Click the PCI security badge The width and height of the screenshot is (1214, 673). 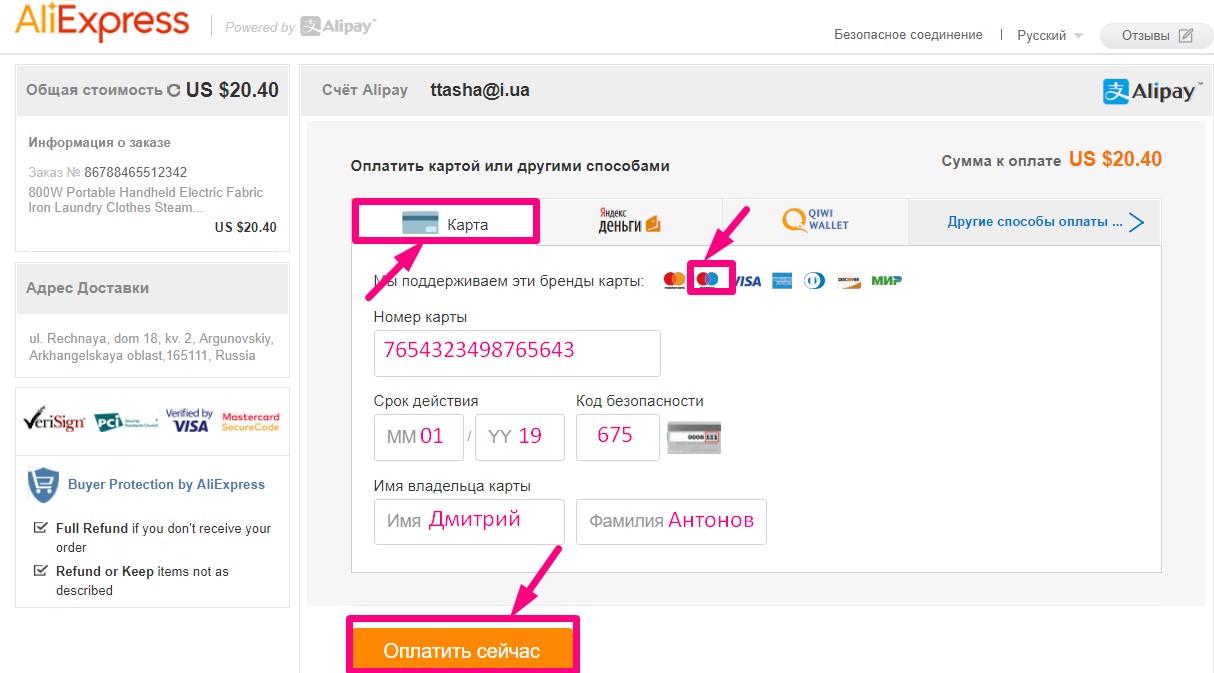(x=126, y=422)
